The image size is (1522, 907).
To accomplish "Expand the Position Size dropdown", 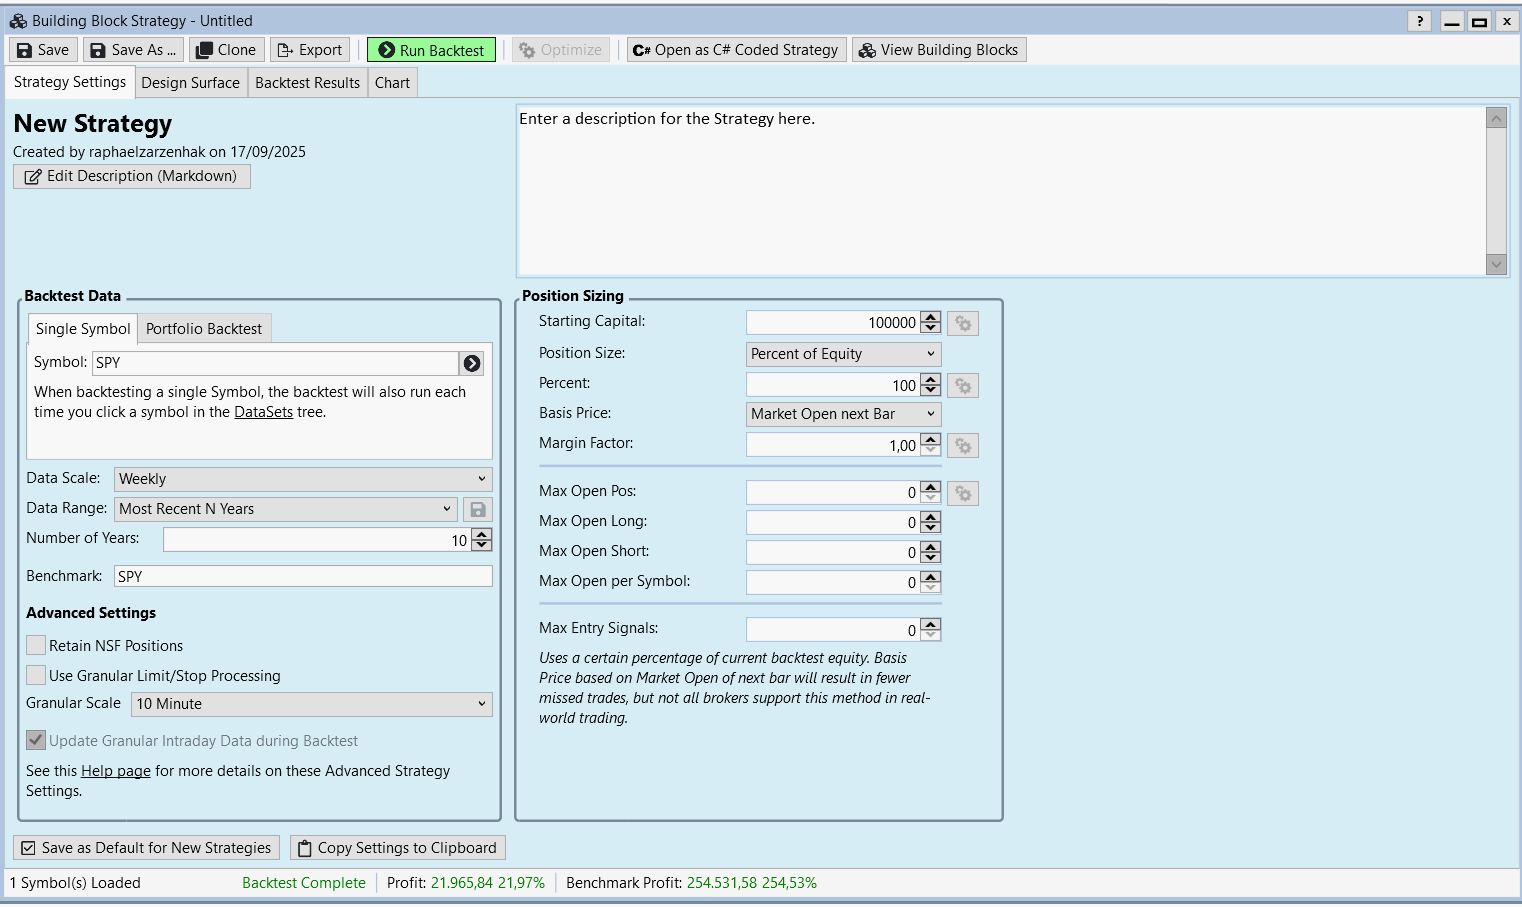I will click(x=843, y=354).
